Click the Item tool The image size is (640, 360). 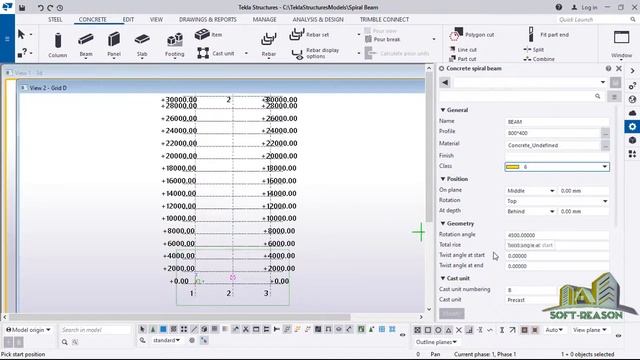coord(208,35)
